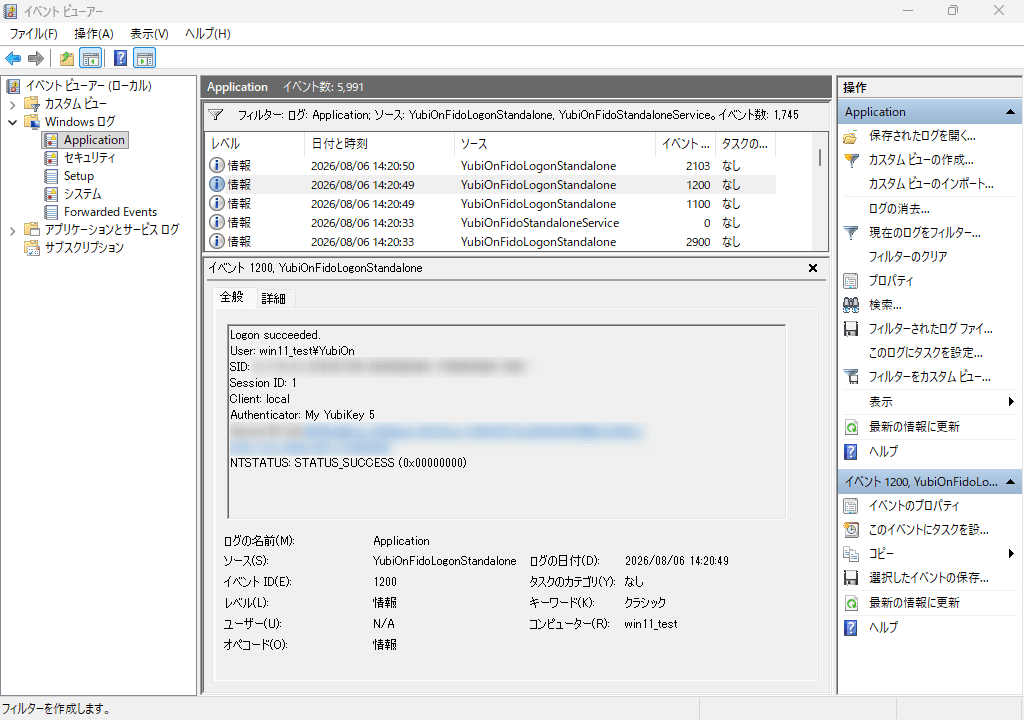This screenshot has height=720, width=1024.
Task: Click the custom view creation funnel icon
Action: click(850, 160)
